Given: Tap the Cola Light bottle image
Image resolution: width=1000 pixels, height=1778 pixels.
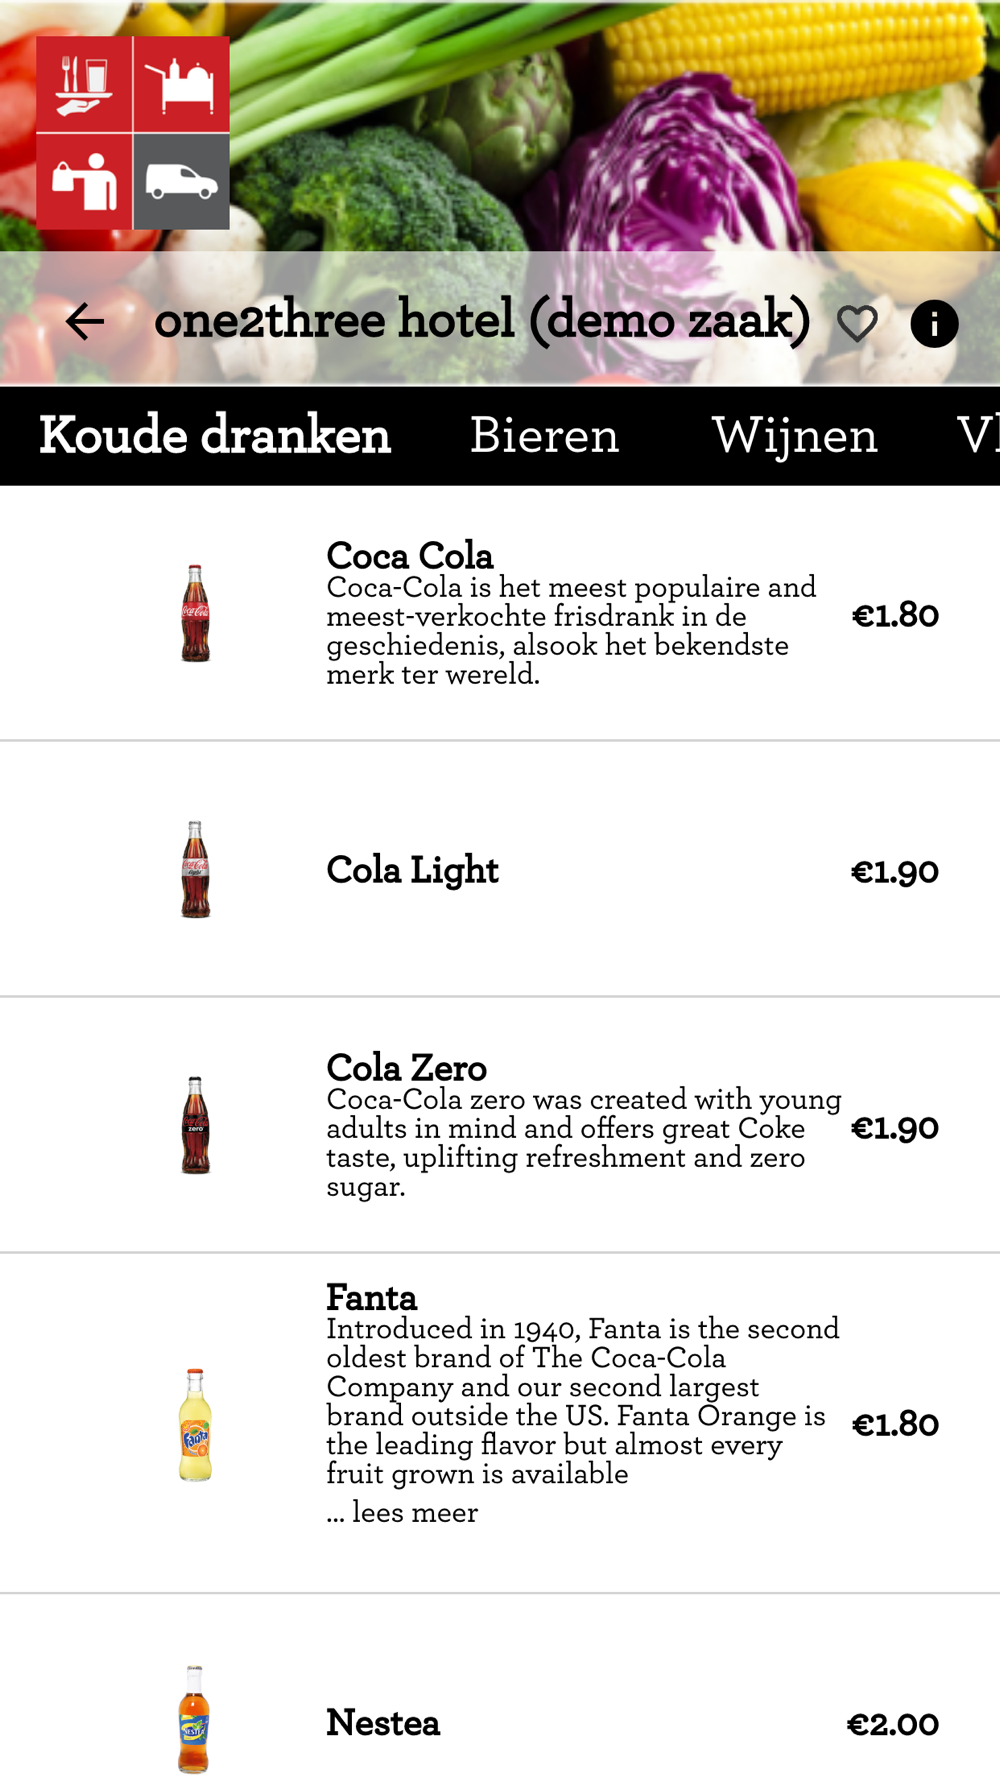Looking at the screenshot, I should [195, 869].
